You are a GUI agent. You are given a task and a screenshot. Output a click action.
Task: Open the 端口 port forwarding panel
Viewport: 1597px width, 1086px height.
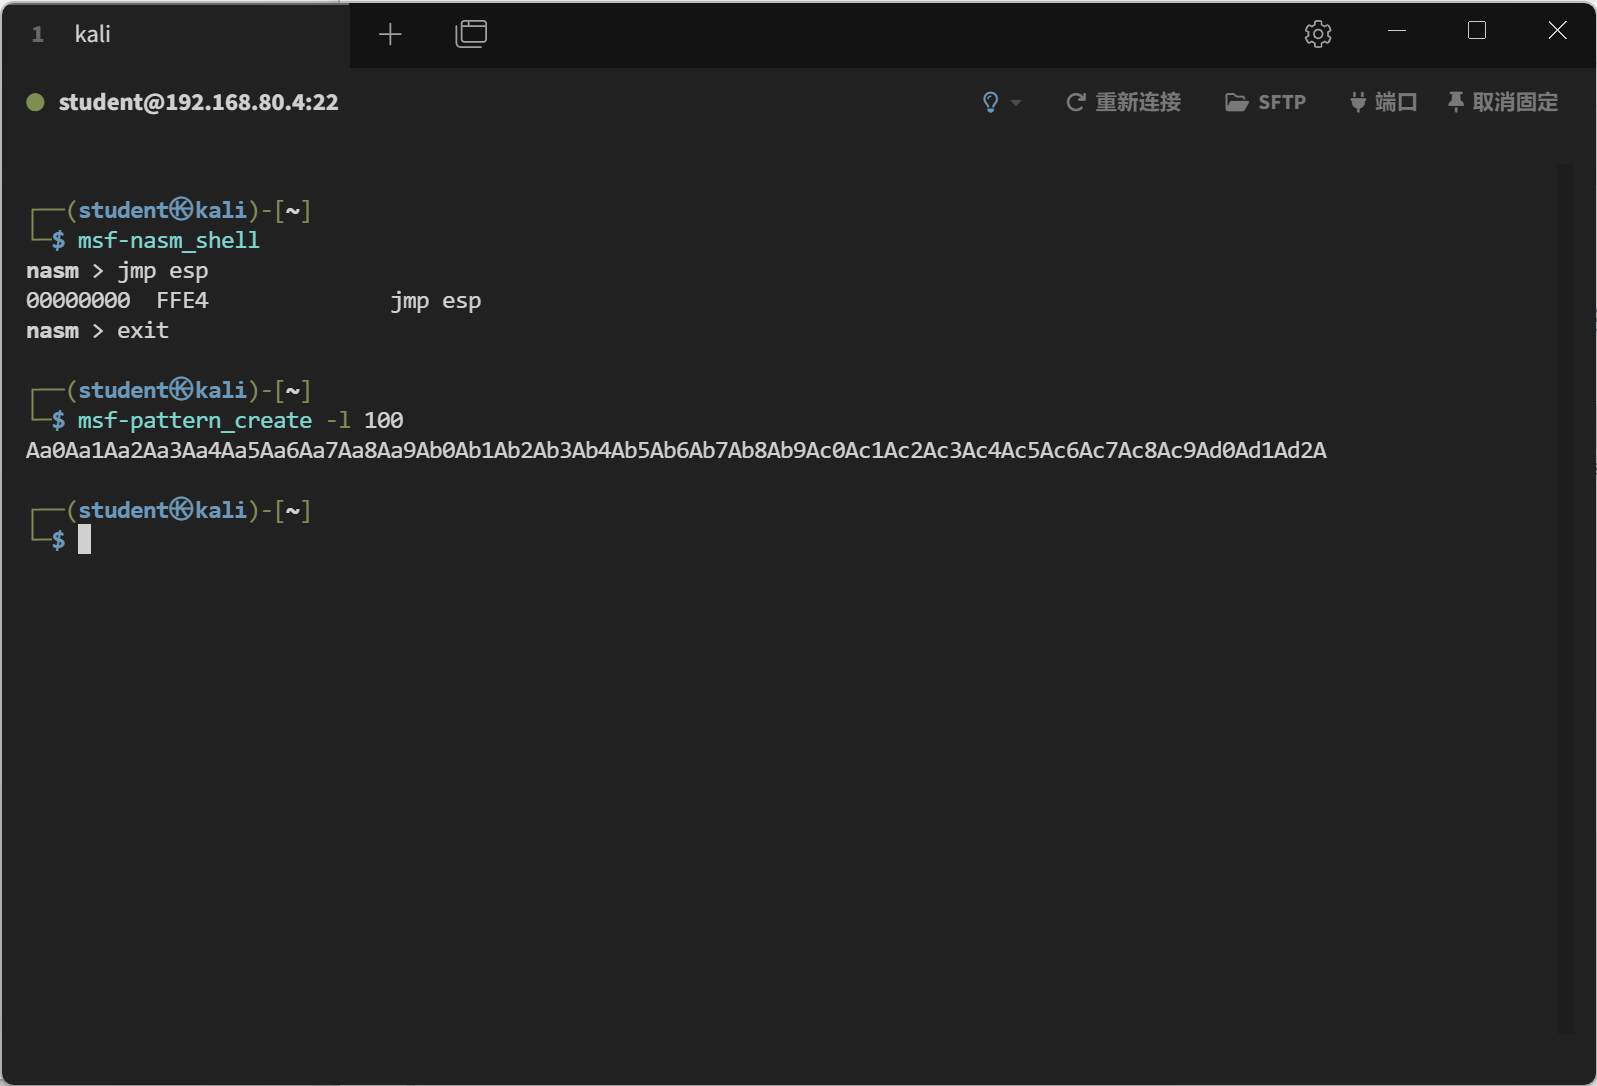(1384, 102)
